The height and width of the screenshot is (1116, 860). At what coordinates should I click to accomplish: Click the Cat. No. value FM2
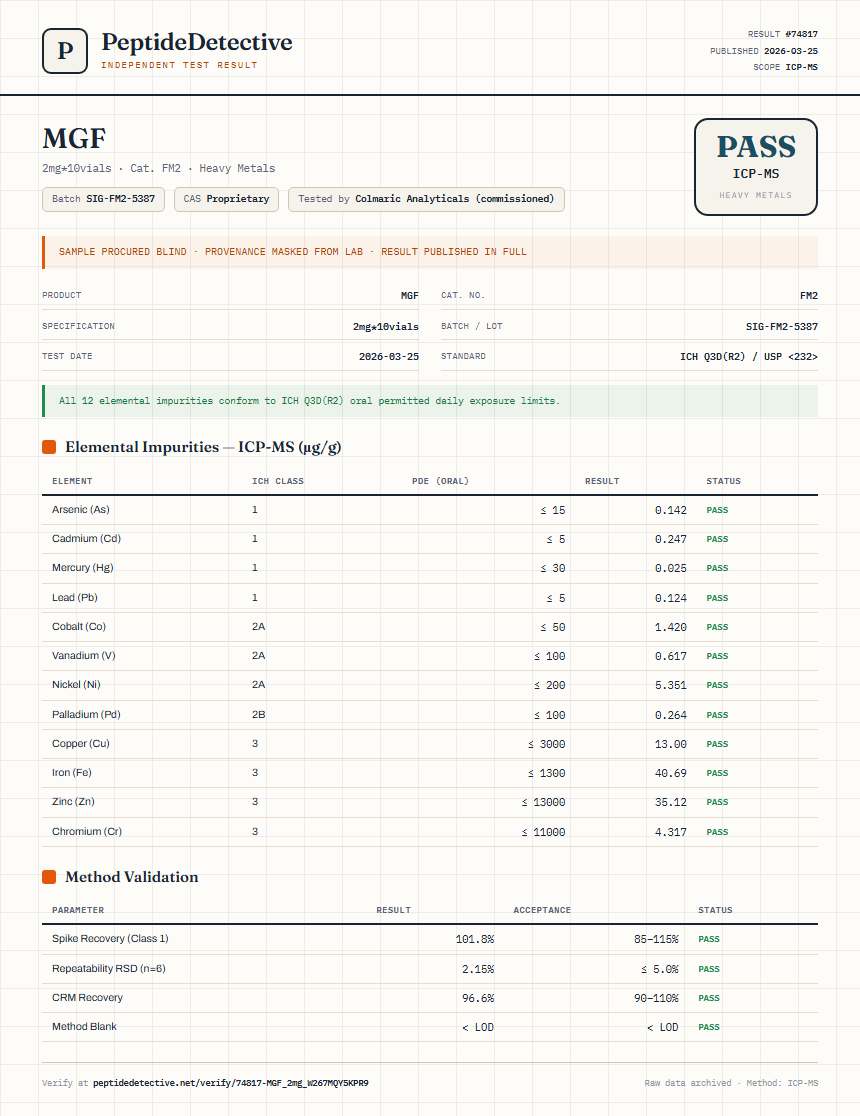coord(809,295)
